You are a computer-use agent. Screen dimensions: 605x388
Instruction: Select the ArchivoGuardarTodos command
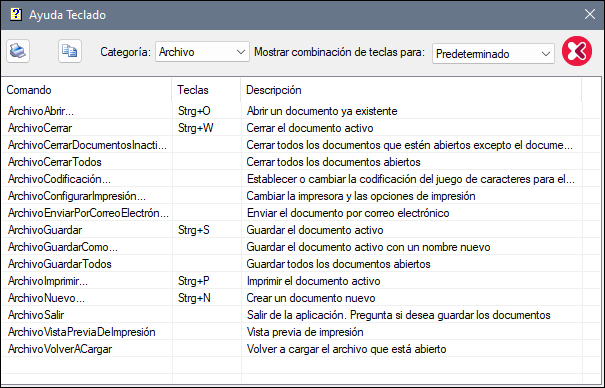coord(60,264)
